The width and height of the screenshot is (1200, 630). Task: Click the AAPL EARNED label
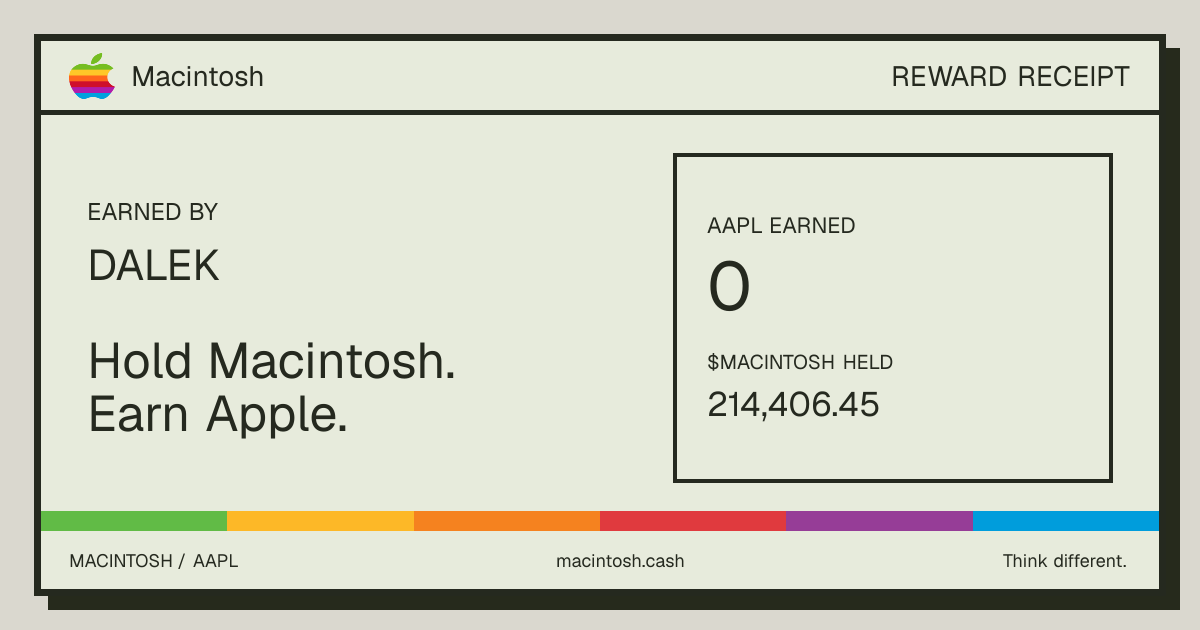pyautogui.click(x=781, y=226)
